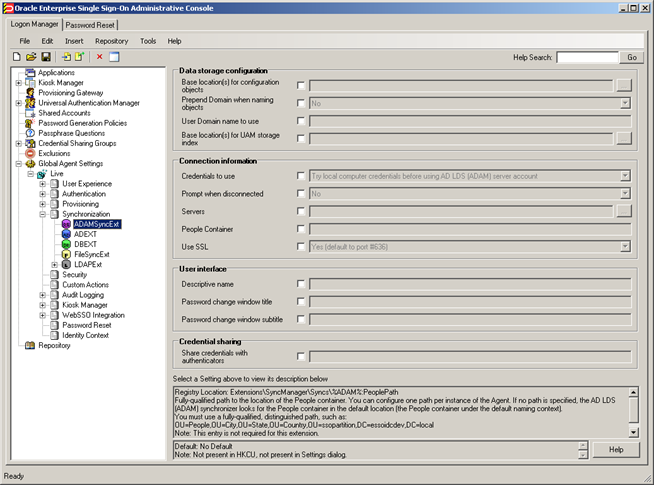Click the blue ADEXT icon
This screenshot has width=654, height=485.
[66, 234]
